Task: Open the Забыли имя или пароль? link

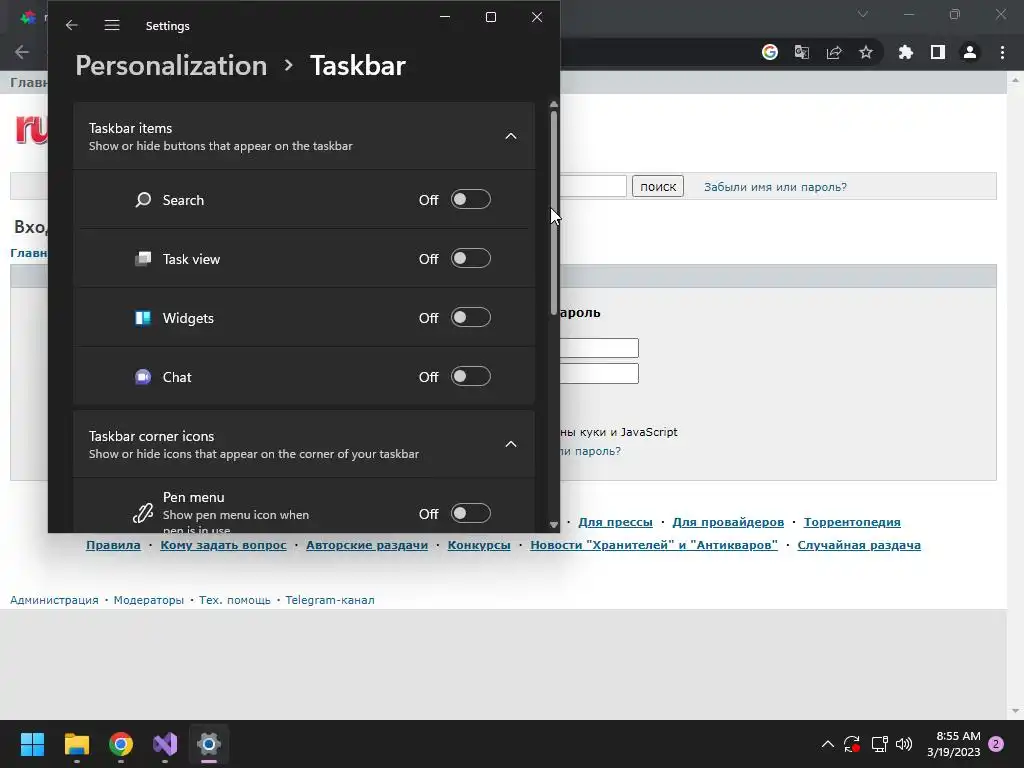Action: click(775, 187)
